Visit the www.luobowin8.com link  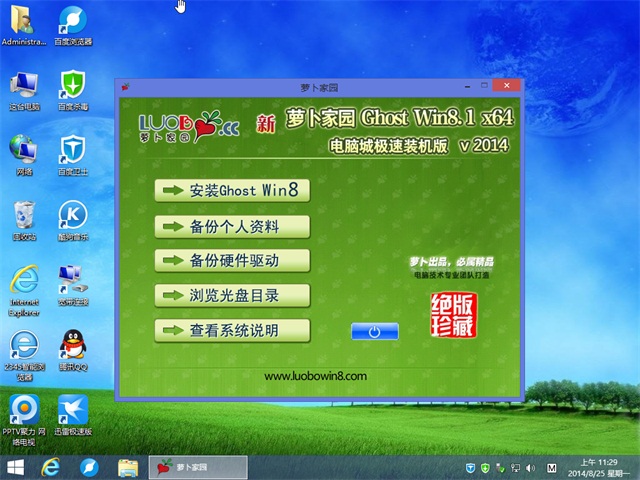coord(315,377)
